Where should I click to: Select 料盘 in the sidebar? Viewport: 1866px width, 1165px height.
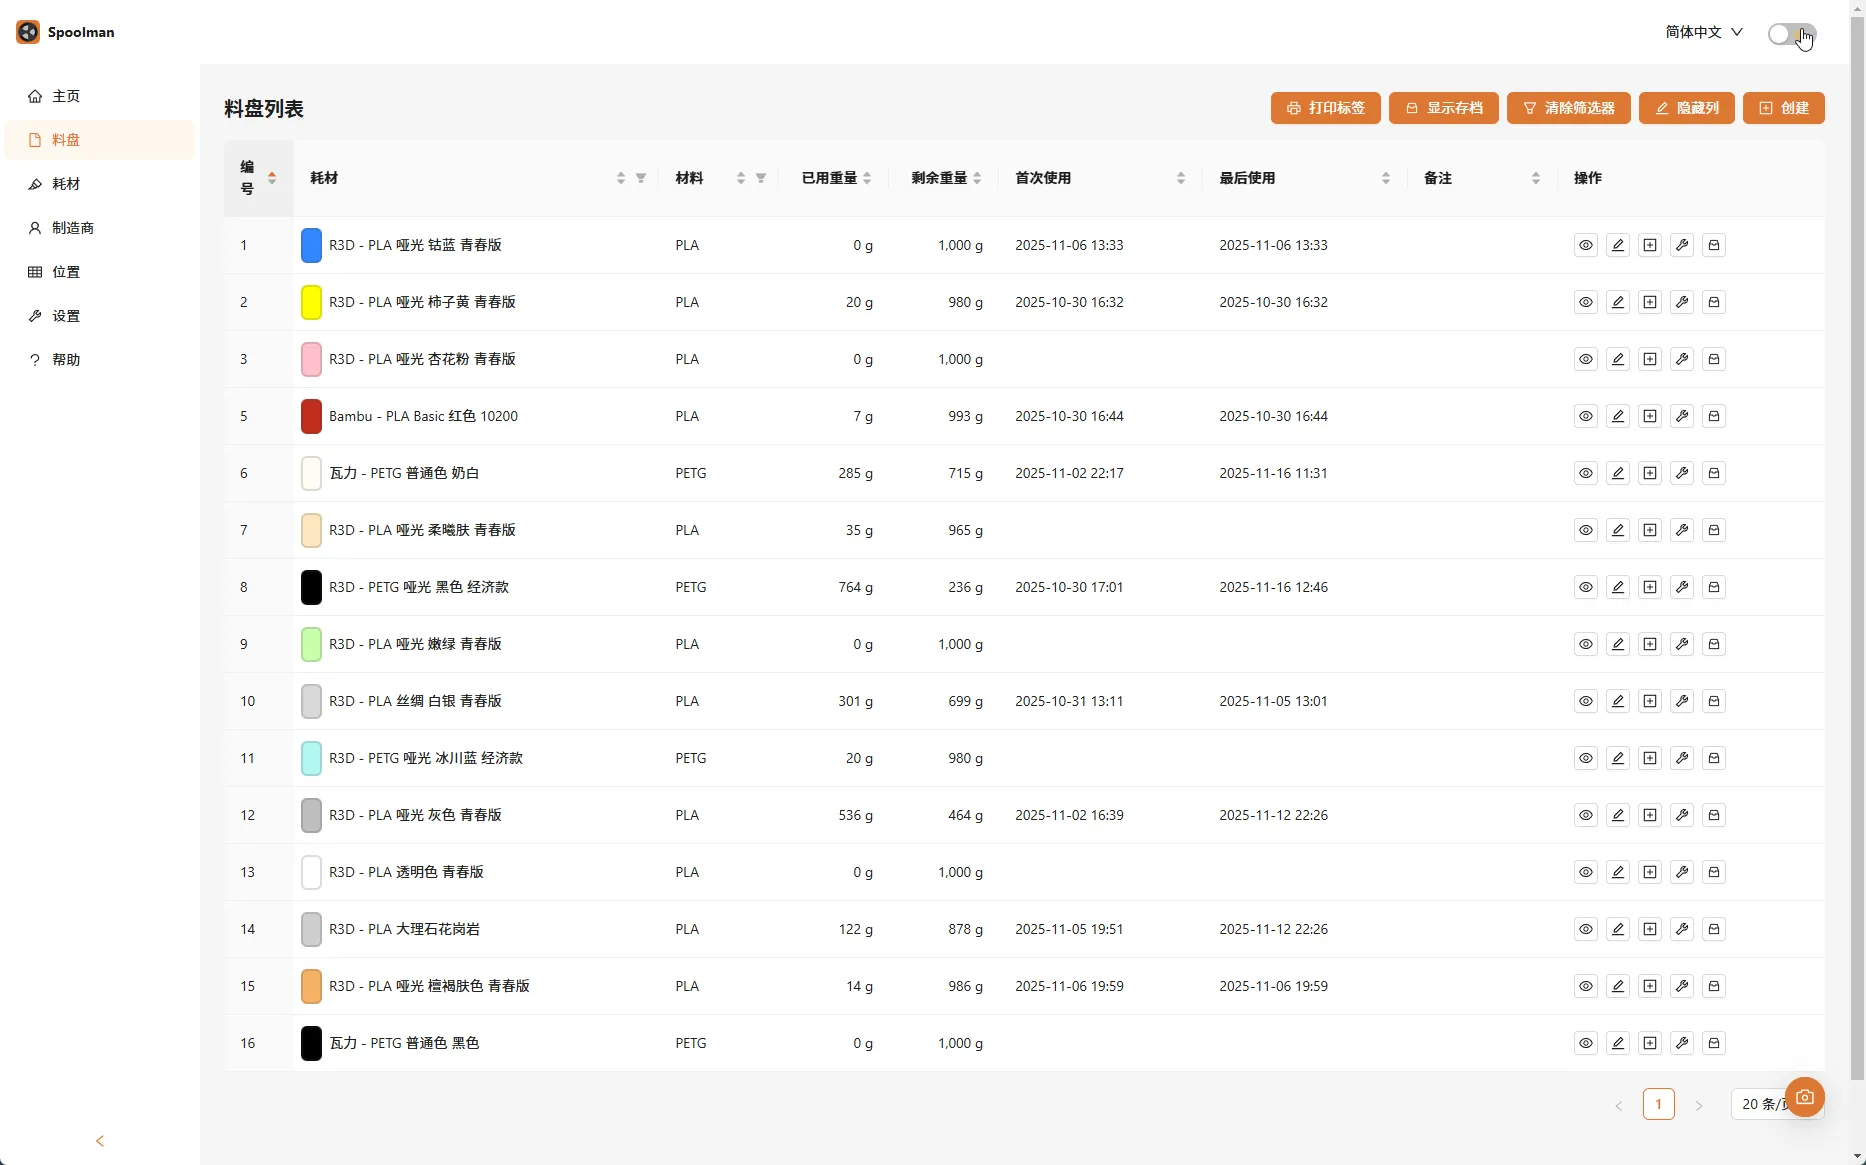tap(99, 140)
